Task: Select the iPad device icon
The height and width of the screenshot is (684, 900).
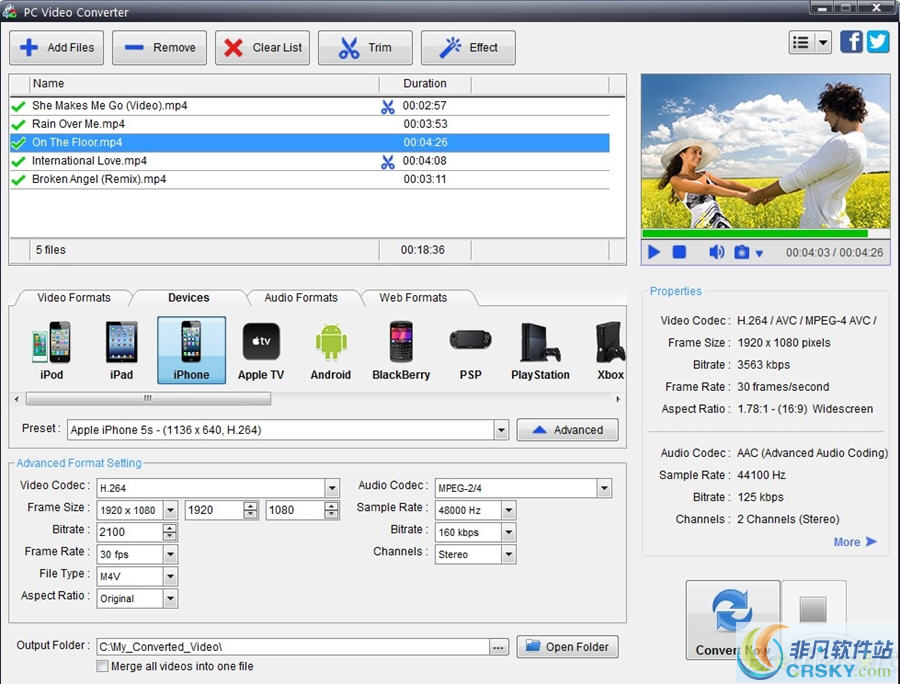Action: tap(121, 350)
